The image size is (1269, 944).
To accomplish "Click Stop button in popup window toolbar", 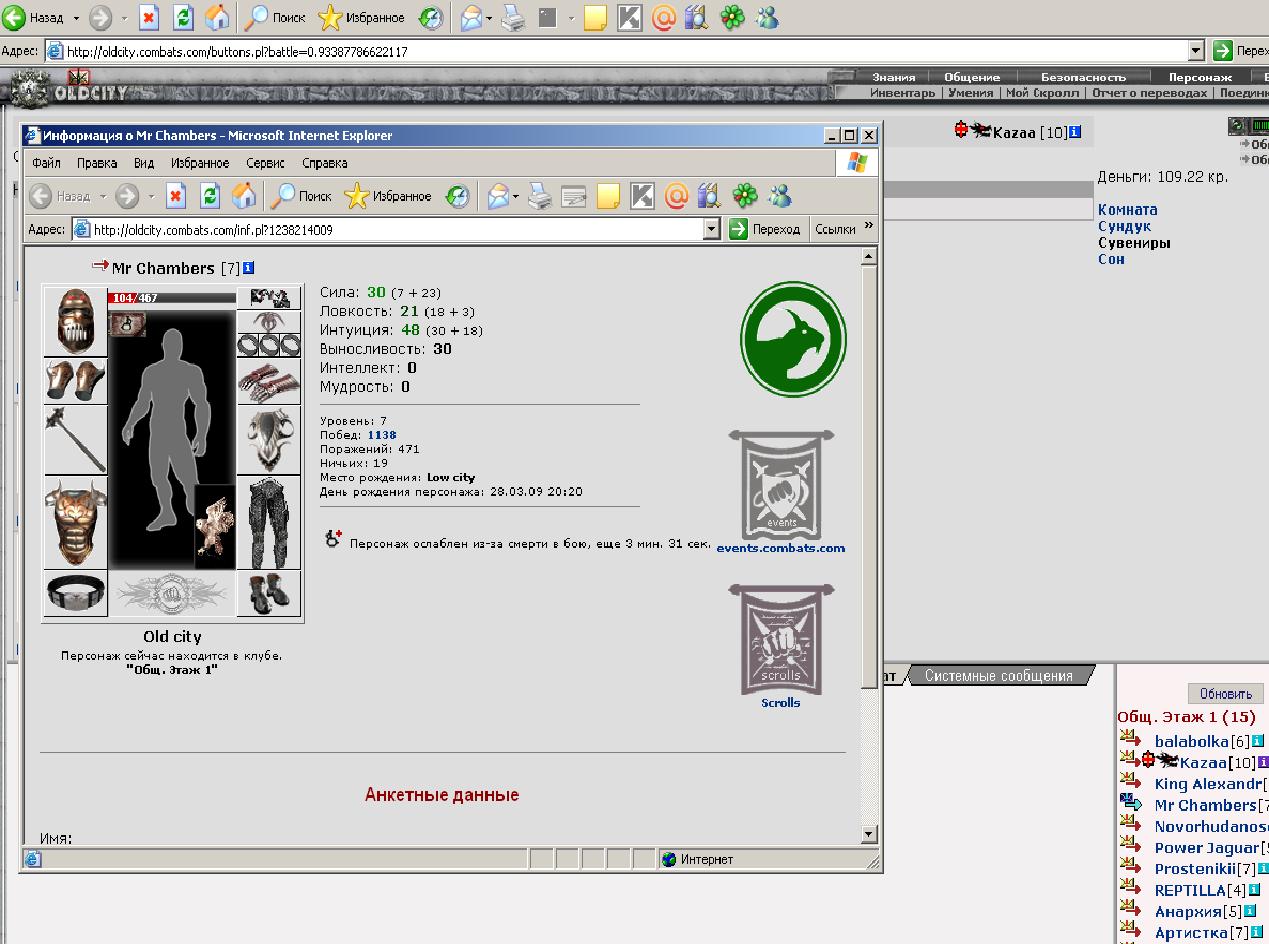I will [176, 196].
